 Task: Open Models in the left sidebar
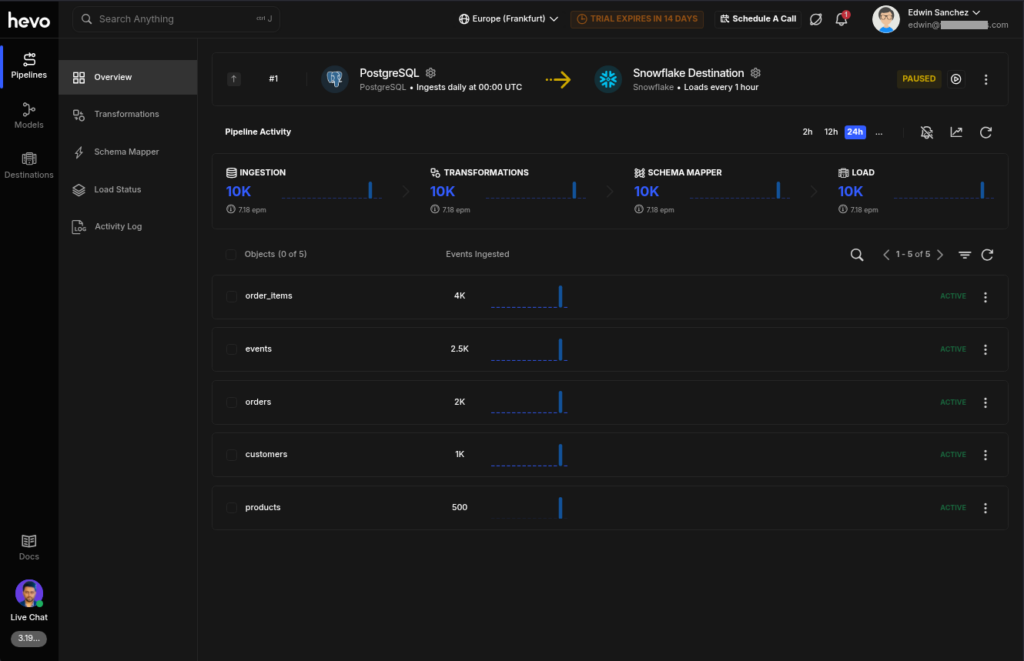point(29,116)
